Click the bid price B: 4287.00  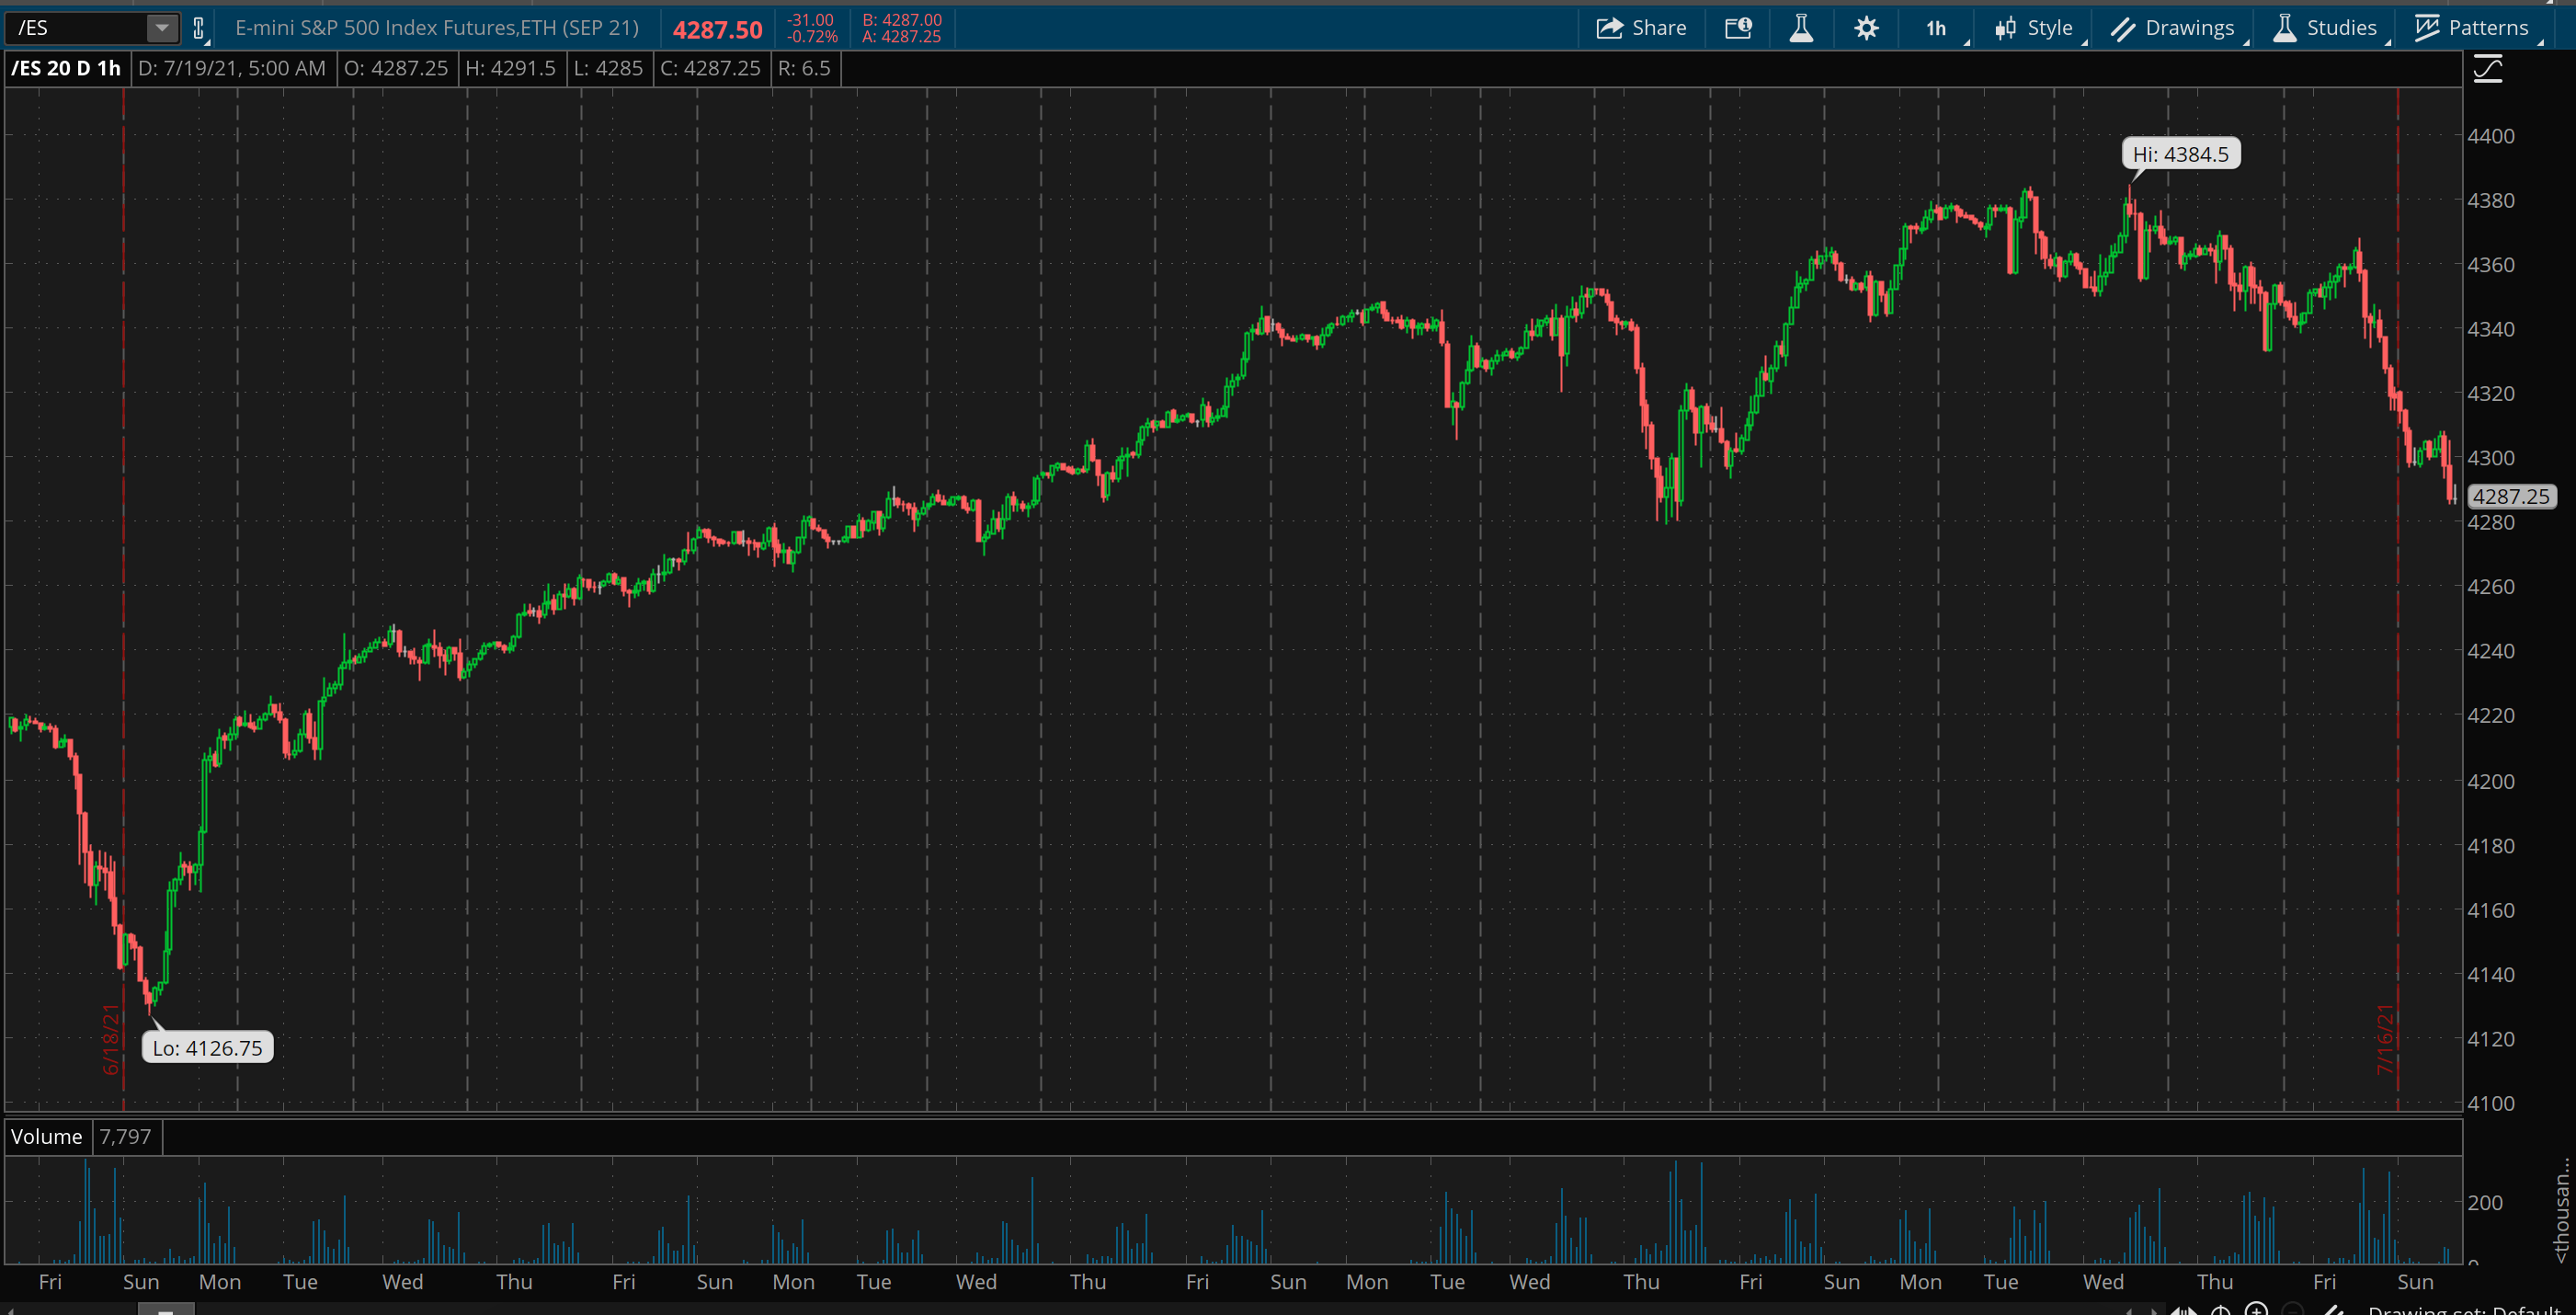click(x=902, y=20)
